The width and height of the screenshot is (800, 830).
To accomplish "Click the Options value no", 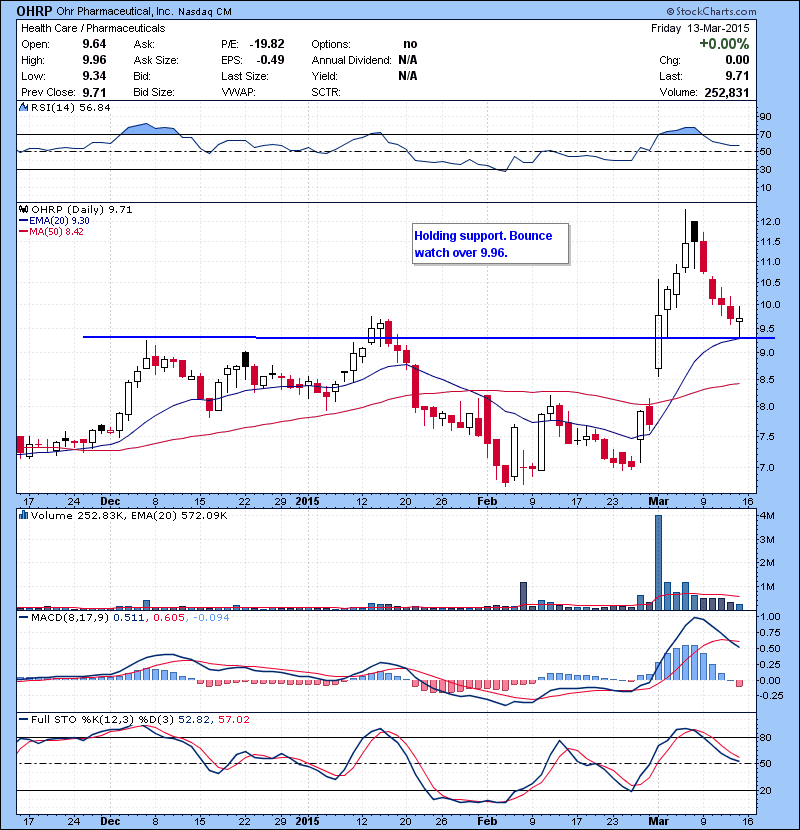I will pyautogui.click(x=410, y=44).
